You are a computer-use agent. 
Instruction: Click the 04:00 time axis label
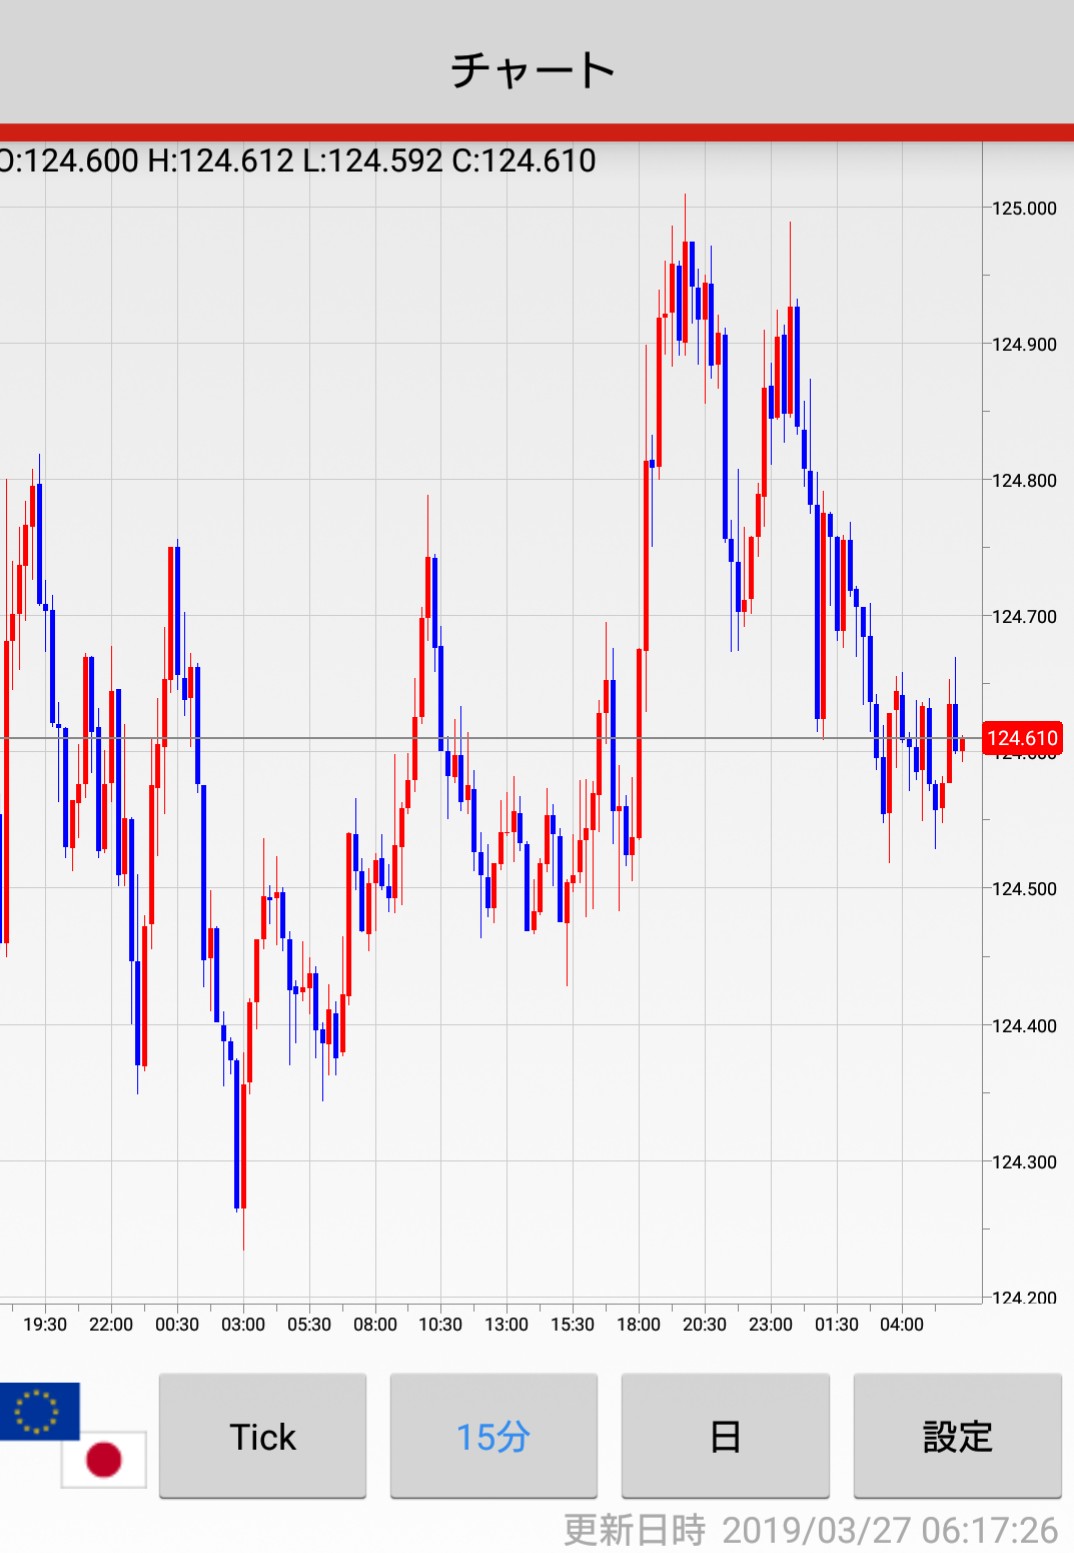pos(901,1324)
